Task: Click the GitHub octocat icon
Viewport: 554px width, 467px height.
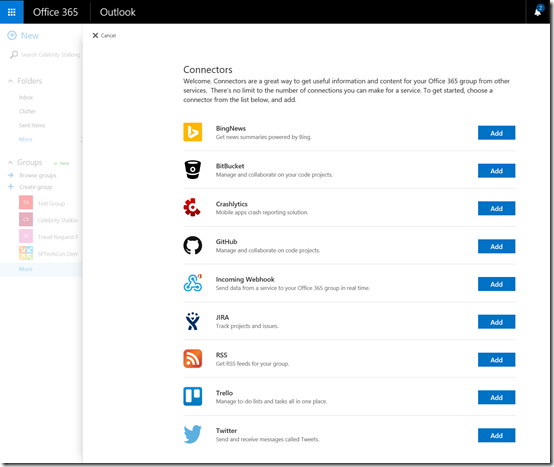Action: 193,245
